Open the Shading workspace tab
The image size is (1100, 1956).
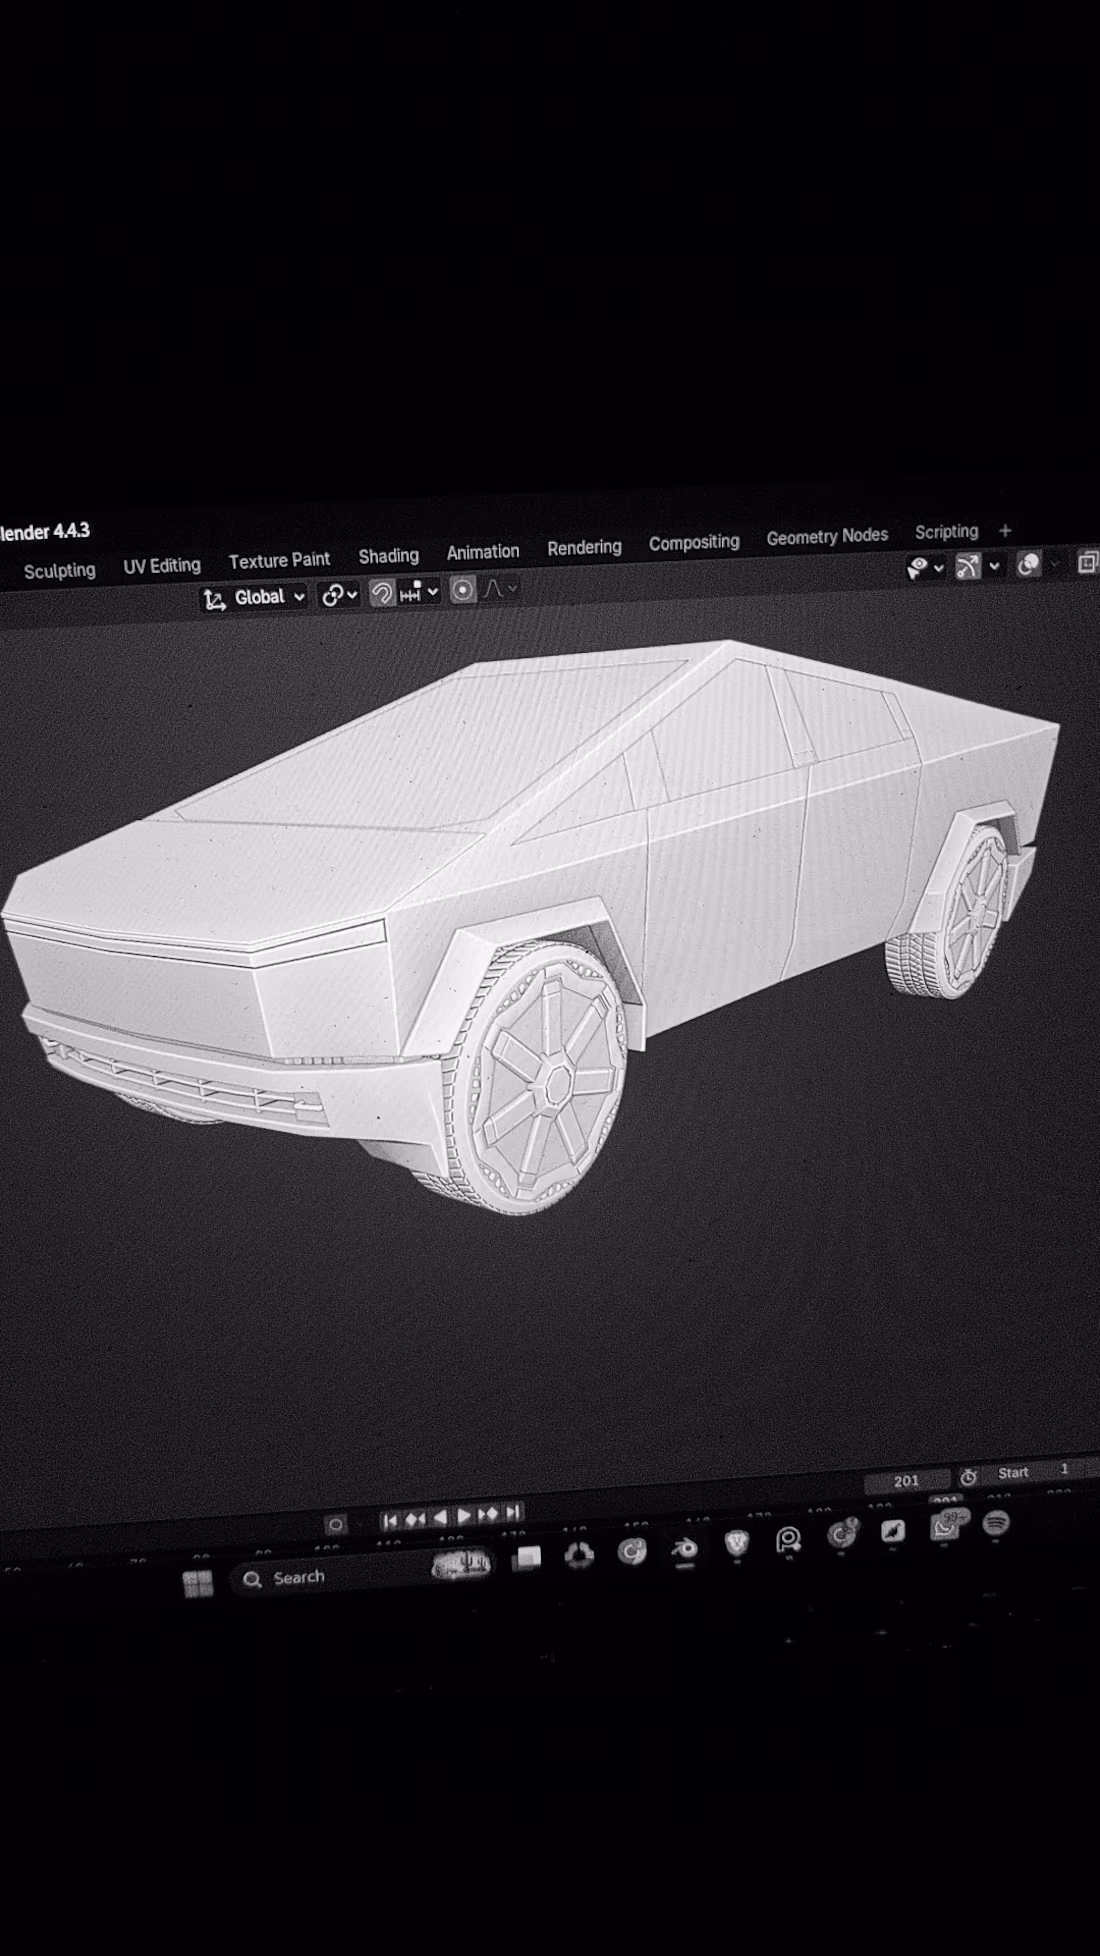[x=389, y=555]
